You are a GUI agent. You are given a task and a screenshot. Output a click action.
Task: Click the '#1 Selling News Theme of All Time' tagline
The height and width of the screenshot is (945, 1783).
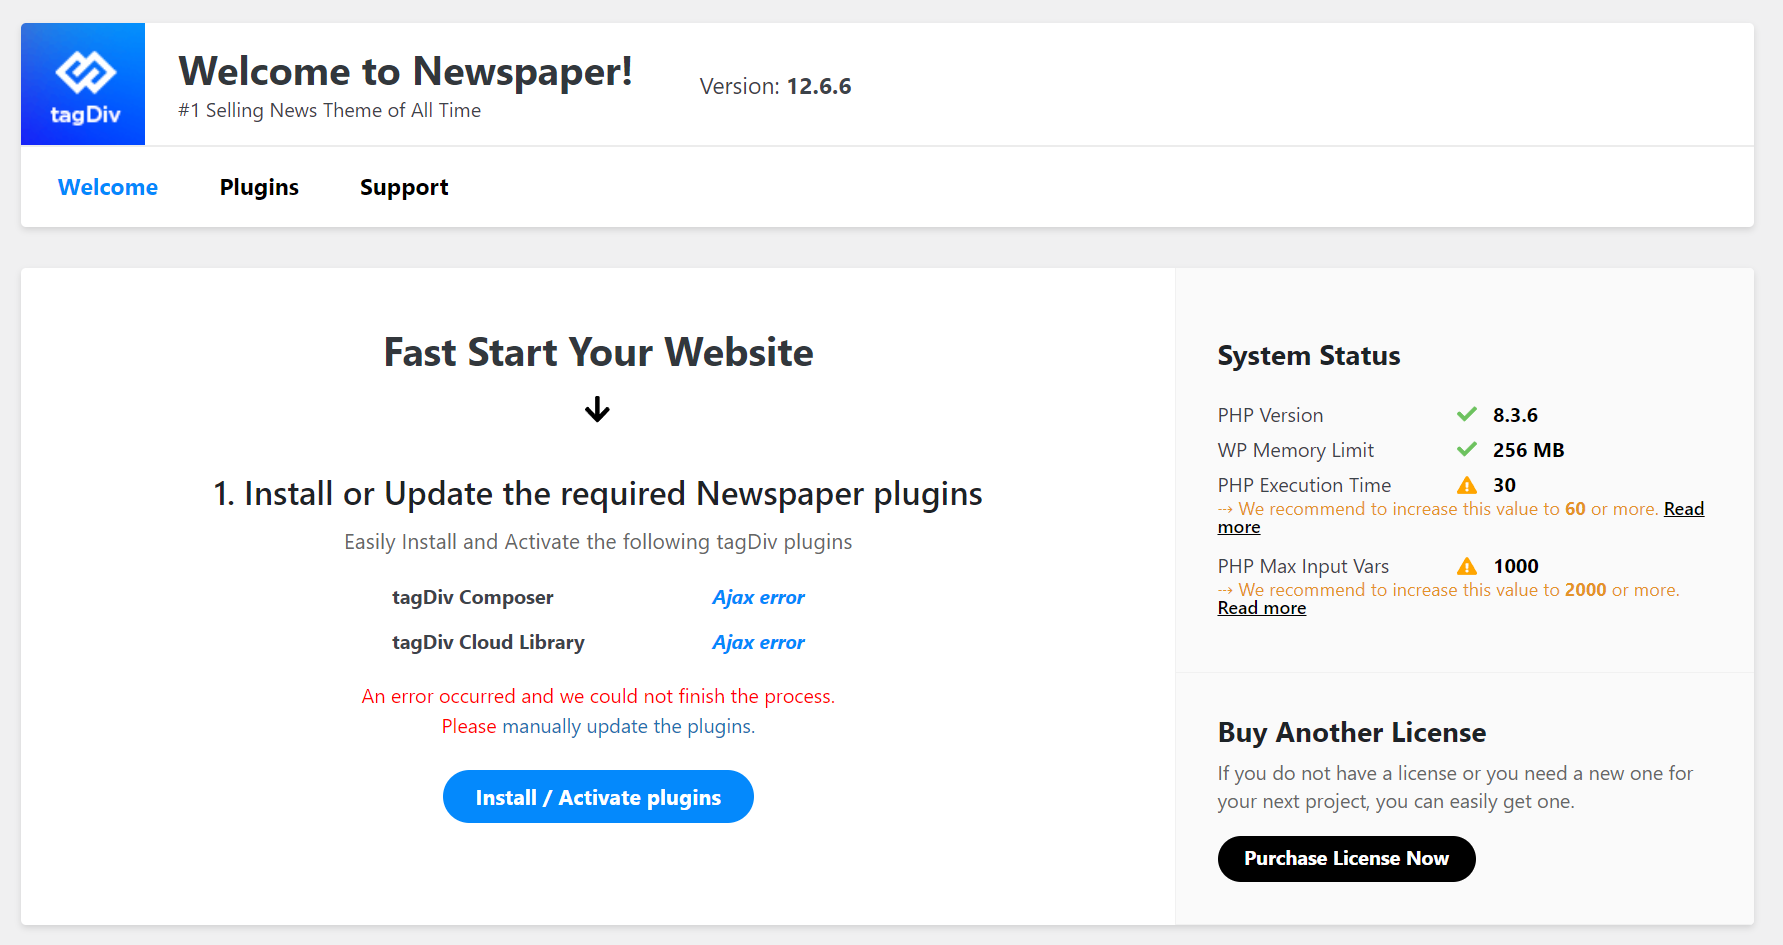[x=330, y=110]
